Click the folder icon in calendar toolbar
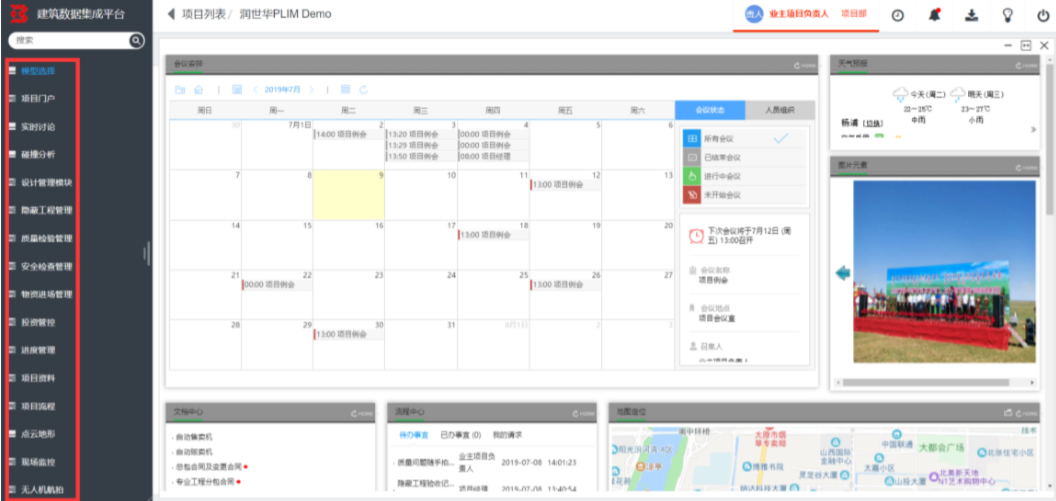The width and height of the screenshot is (1056, 501). 180,90
